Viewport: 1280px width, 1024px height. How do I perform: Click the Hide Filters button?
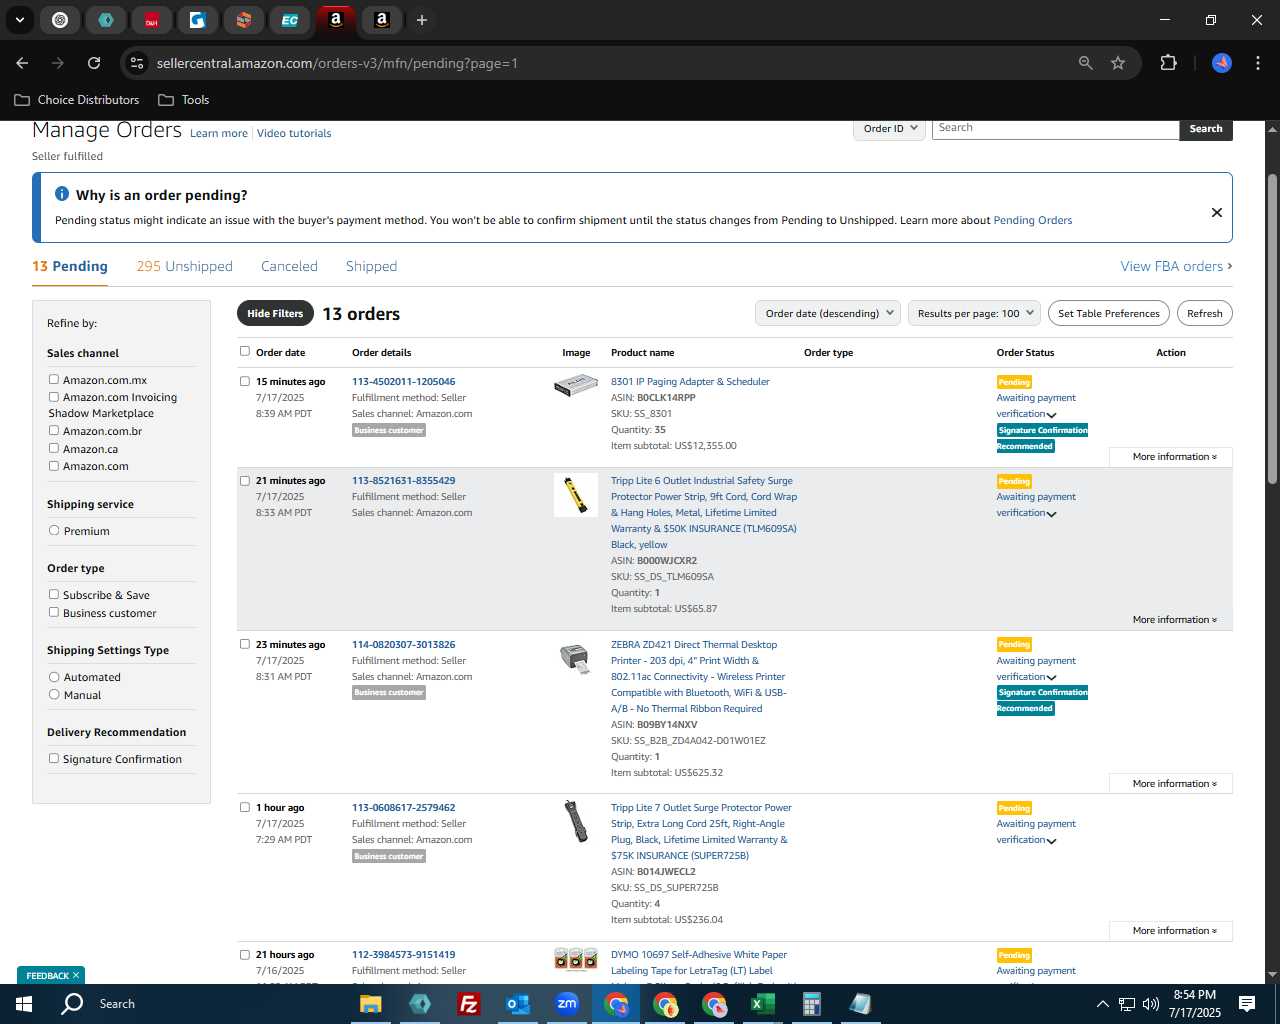275,313
